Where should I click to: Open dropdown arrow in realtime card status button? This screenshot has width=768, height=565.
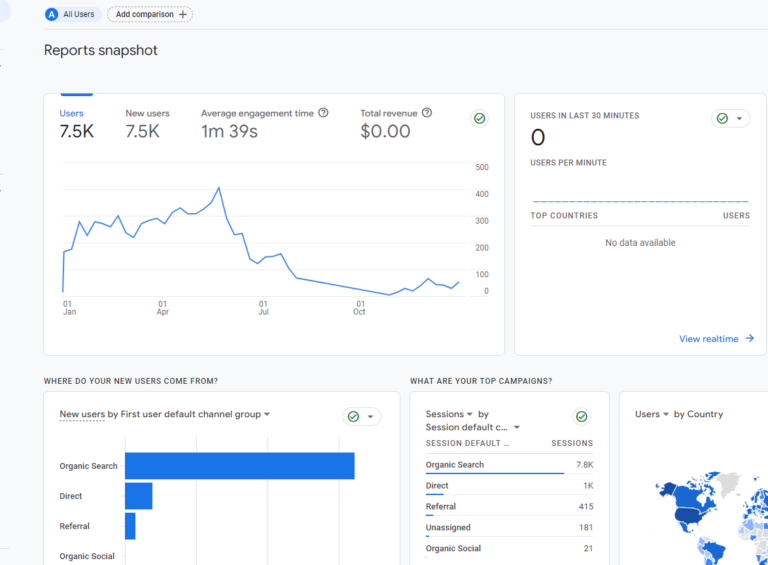[x=739, y=118]
